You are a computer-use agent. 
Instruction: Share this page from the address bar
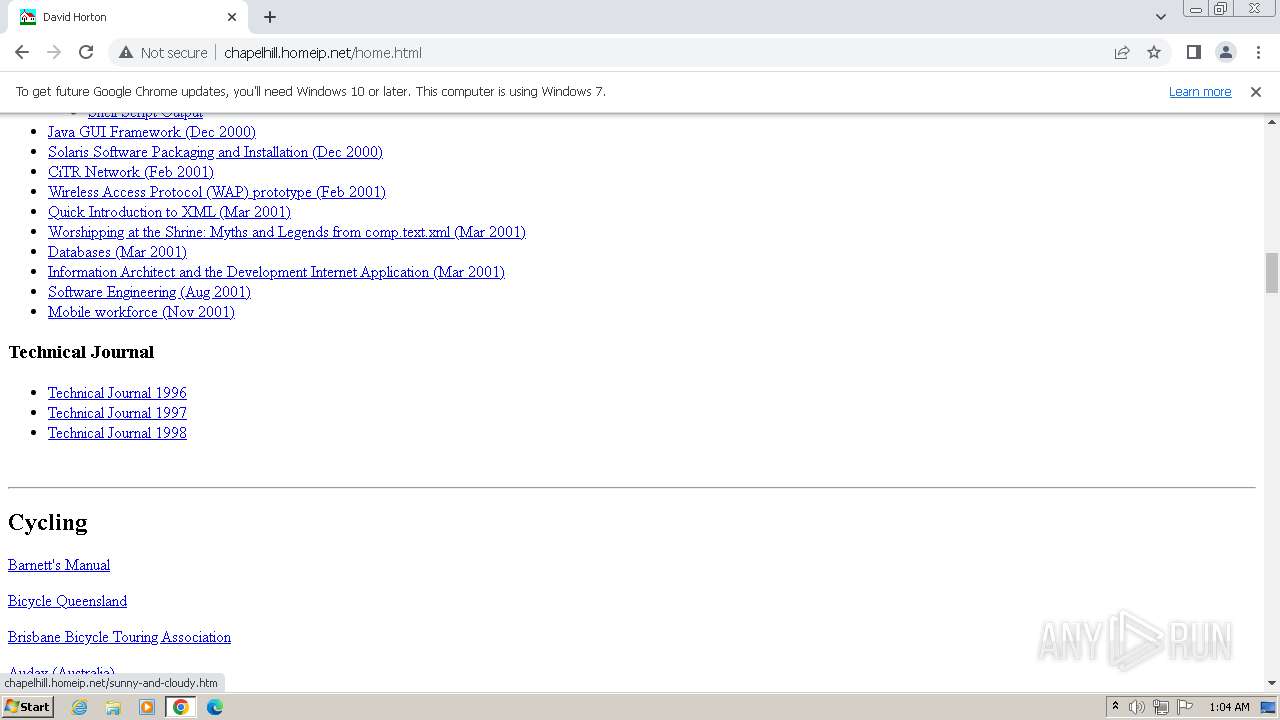(x=1122, y=52)
